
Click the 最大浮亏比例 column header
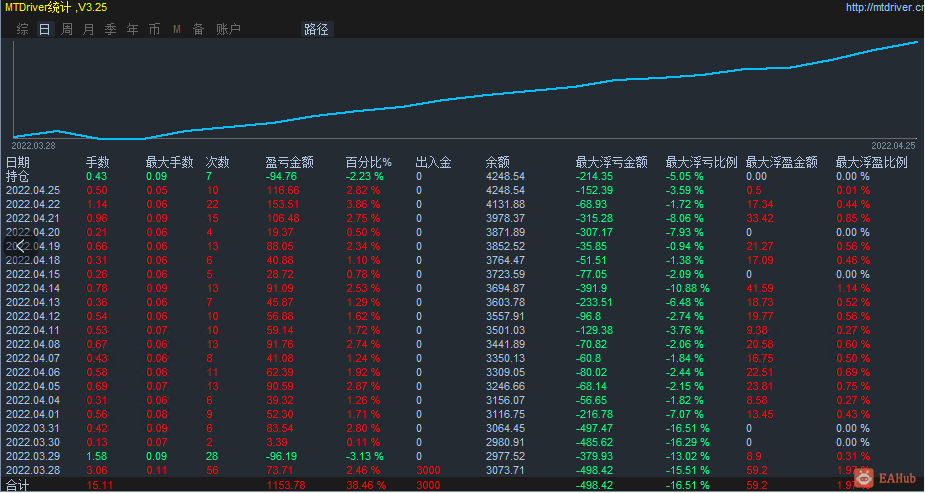point(701,162)
